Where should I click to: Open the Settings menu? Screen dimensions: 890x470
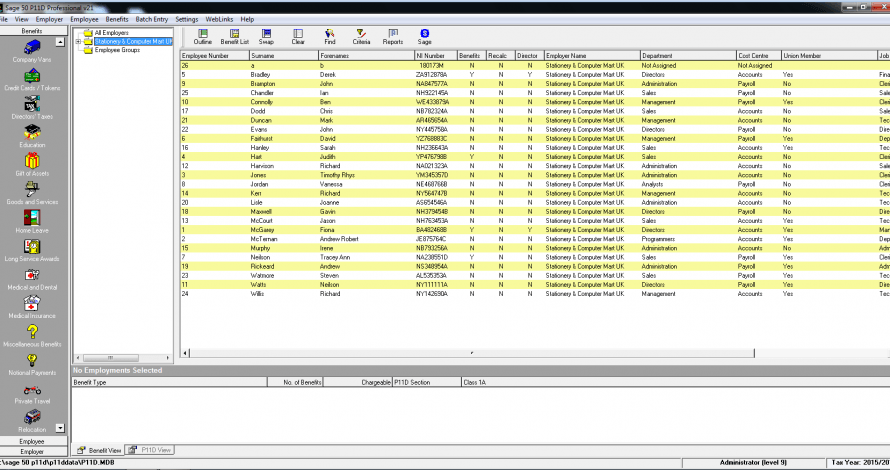(x=187, y=19)
